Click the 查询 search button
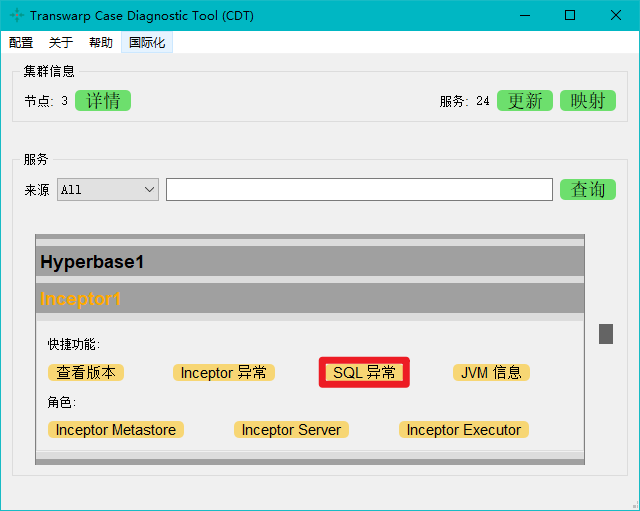This screenshot has height=511, width=640. [588, 189]
